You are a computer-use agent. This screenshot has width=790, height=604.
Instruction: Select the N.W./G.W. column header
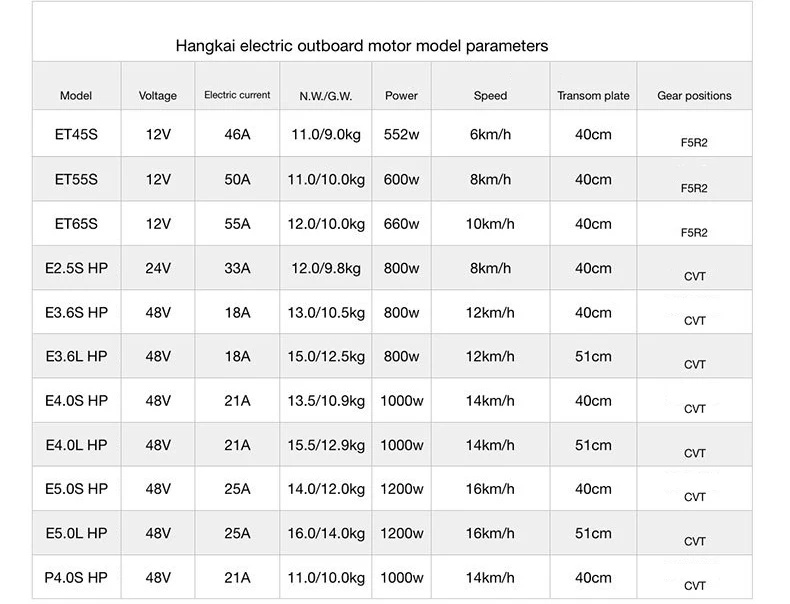click(326, 96)
